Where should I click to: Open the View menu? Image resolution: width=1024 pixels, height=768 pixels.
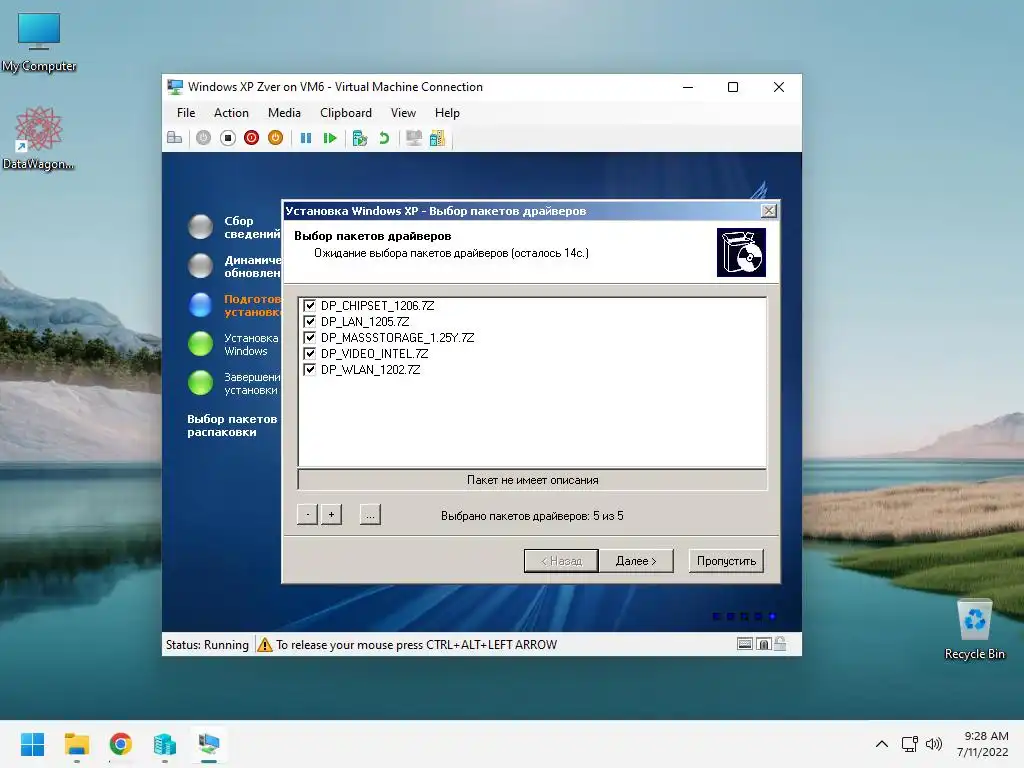[403, 113]
